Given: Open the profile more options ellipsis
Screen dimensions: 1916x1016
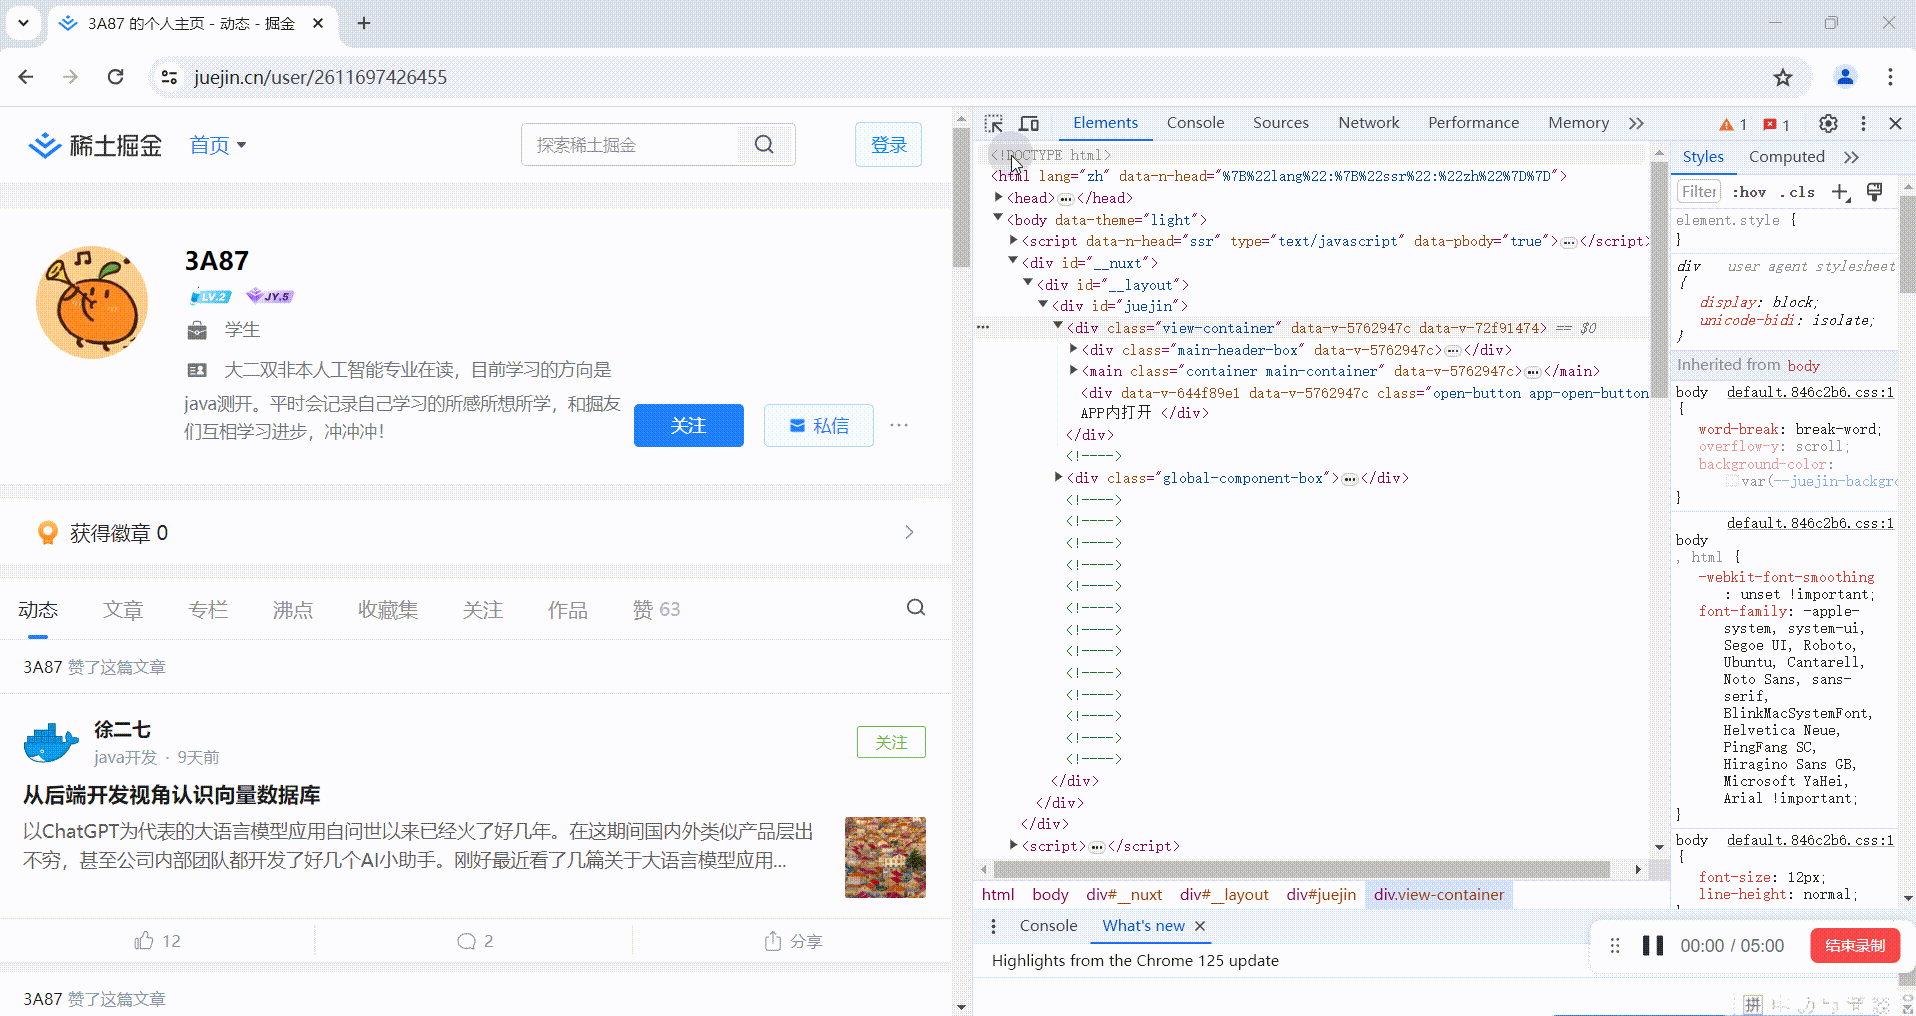Looking at the screenshot, I should (899, 425).
